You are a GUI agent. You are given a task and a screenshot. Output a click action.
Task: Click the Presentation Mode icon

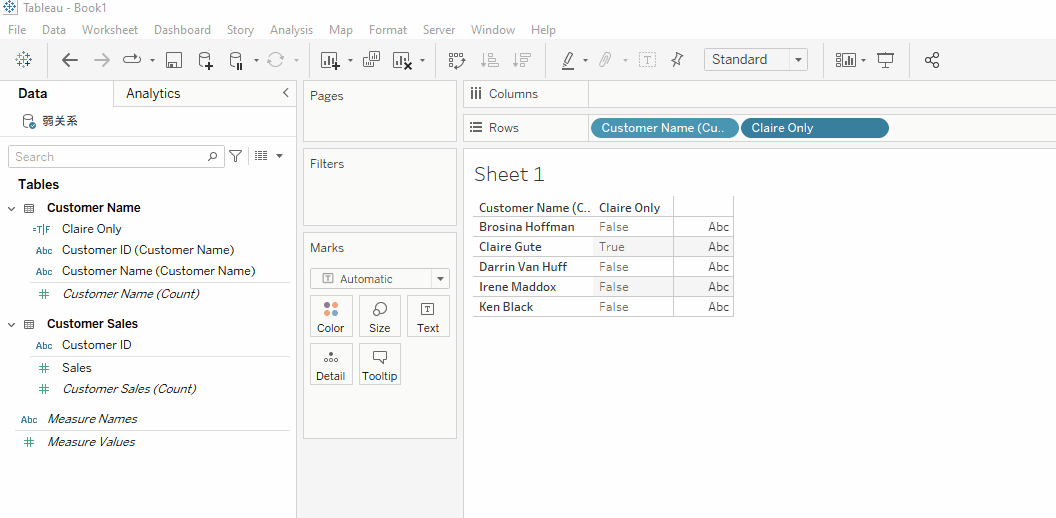point(885,60)
